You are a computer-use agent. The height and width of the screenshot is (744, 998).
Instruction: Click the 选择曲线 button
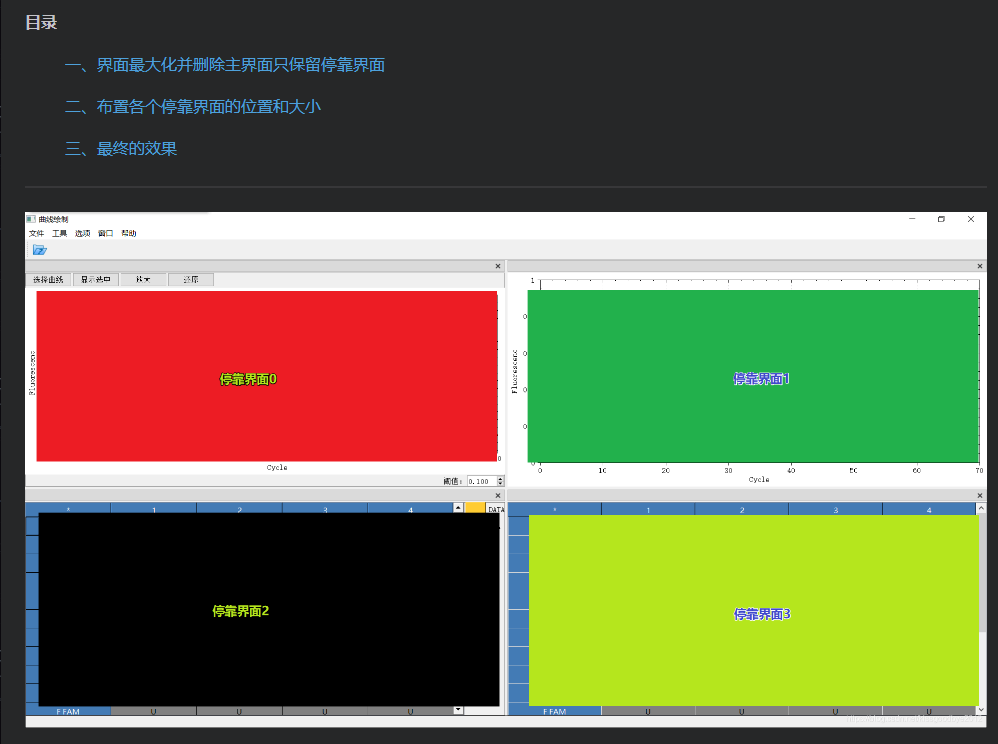48,279
